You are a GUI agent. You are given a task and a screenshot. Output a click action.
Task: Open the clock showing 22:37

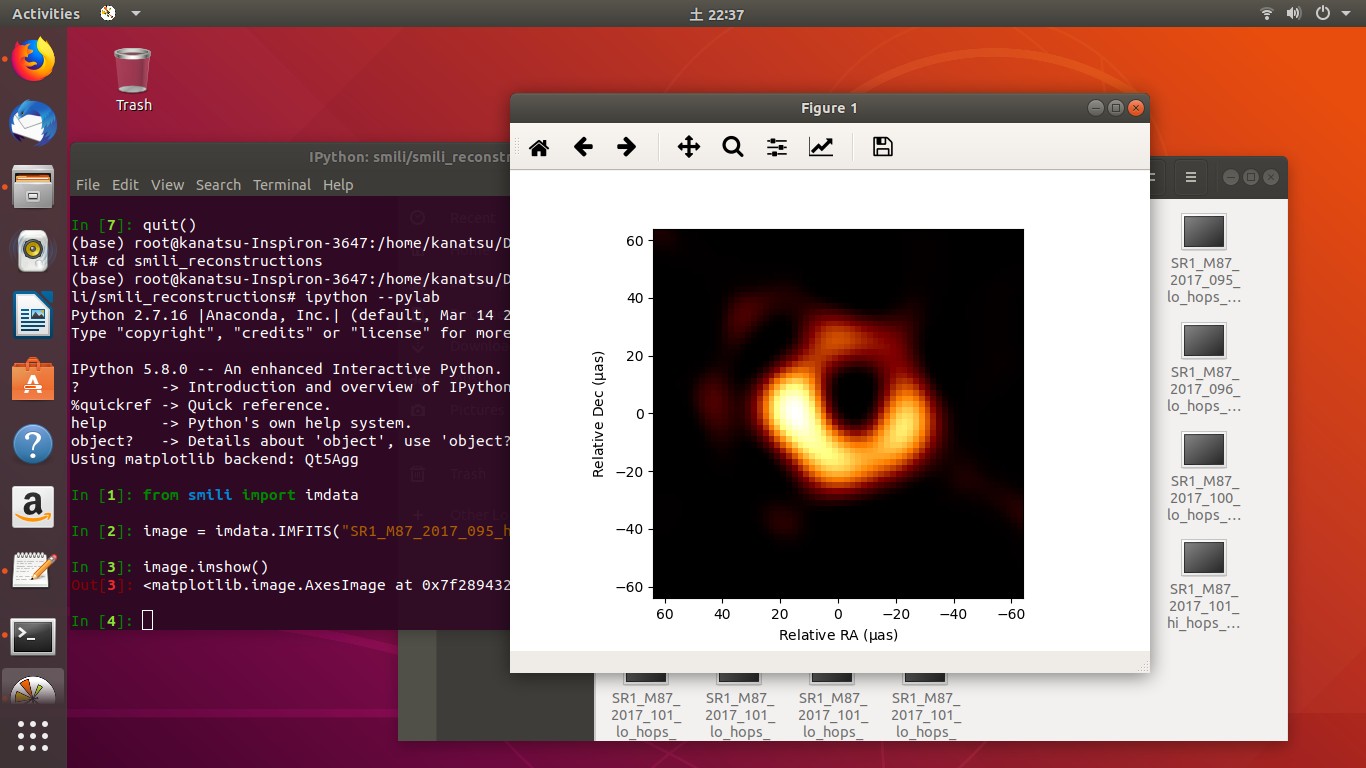point(716,14)
